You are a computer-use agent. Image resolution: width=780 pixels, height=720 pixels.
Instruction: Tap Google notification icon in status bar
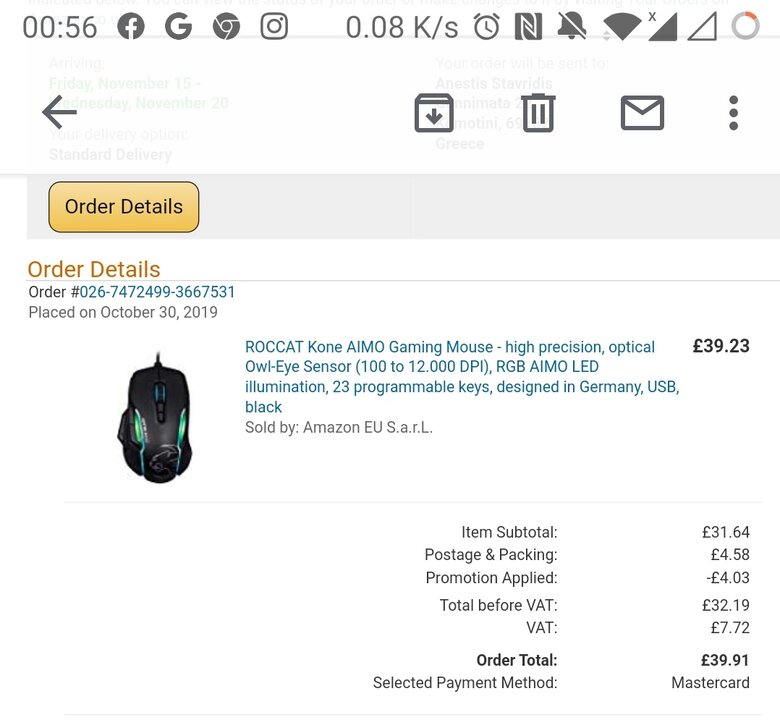pos(179,27)
